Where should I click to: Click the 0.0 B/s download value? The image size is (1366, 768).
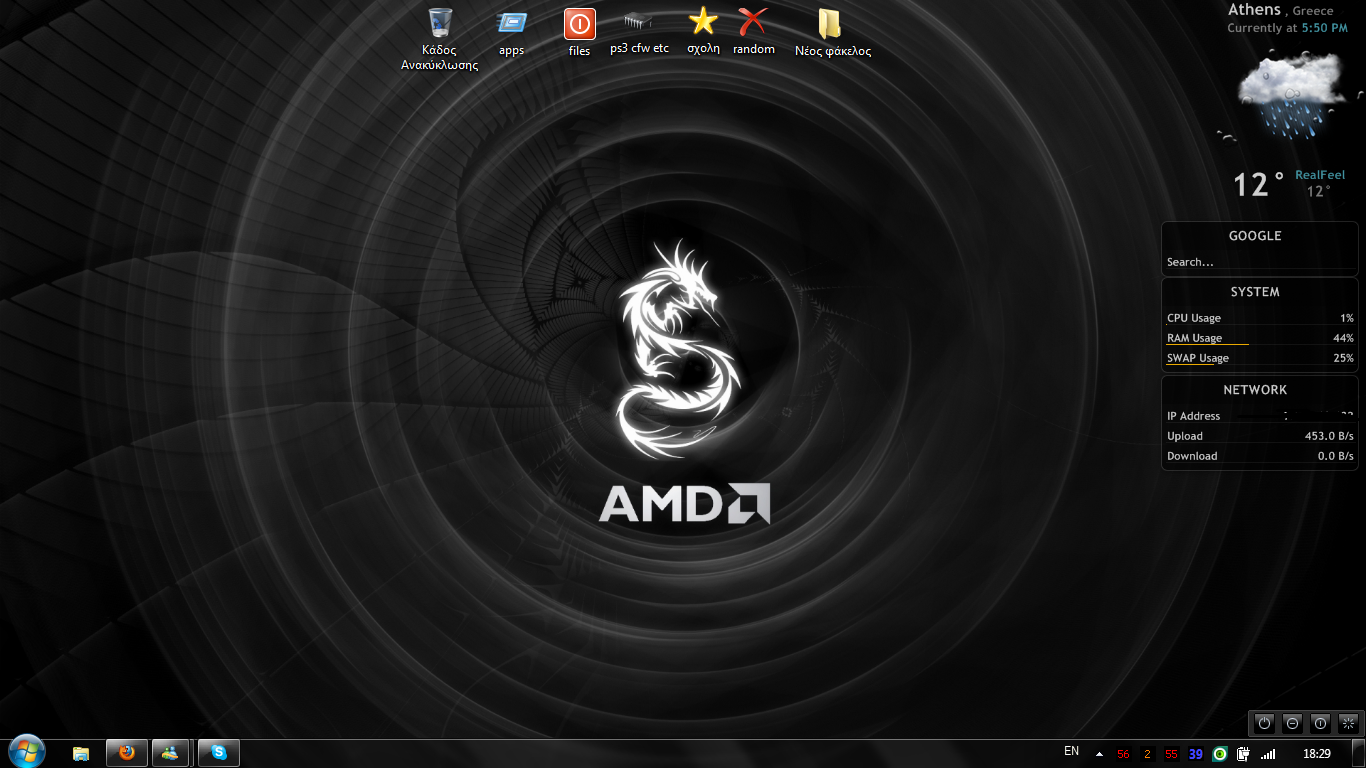point(1336,456)
